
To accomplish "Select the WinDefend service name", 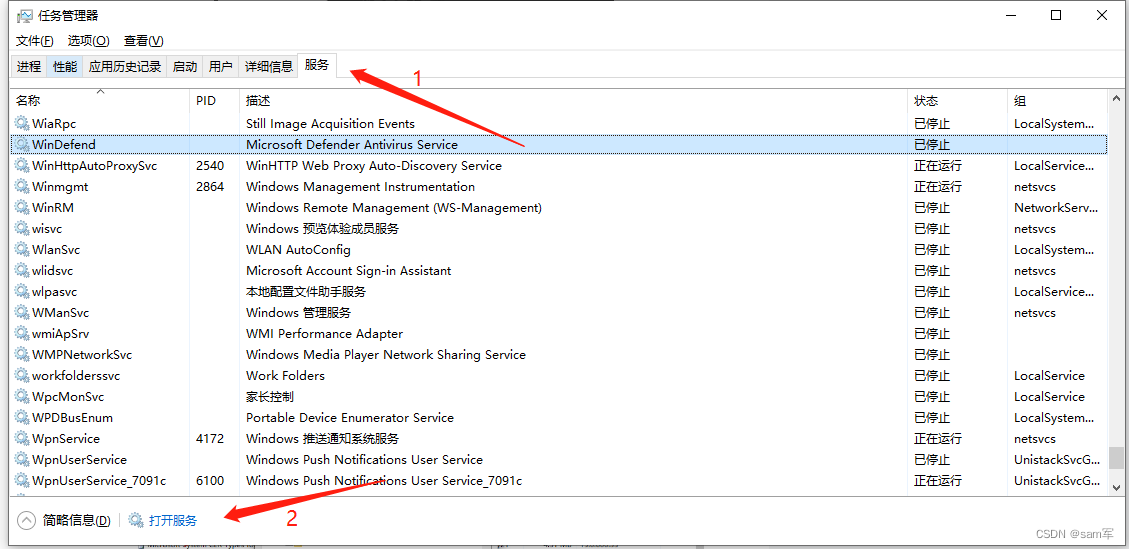I will coord(63,145).
